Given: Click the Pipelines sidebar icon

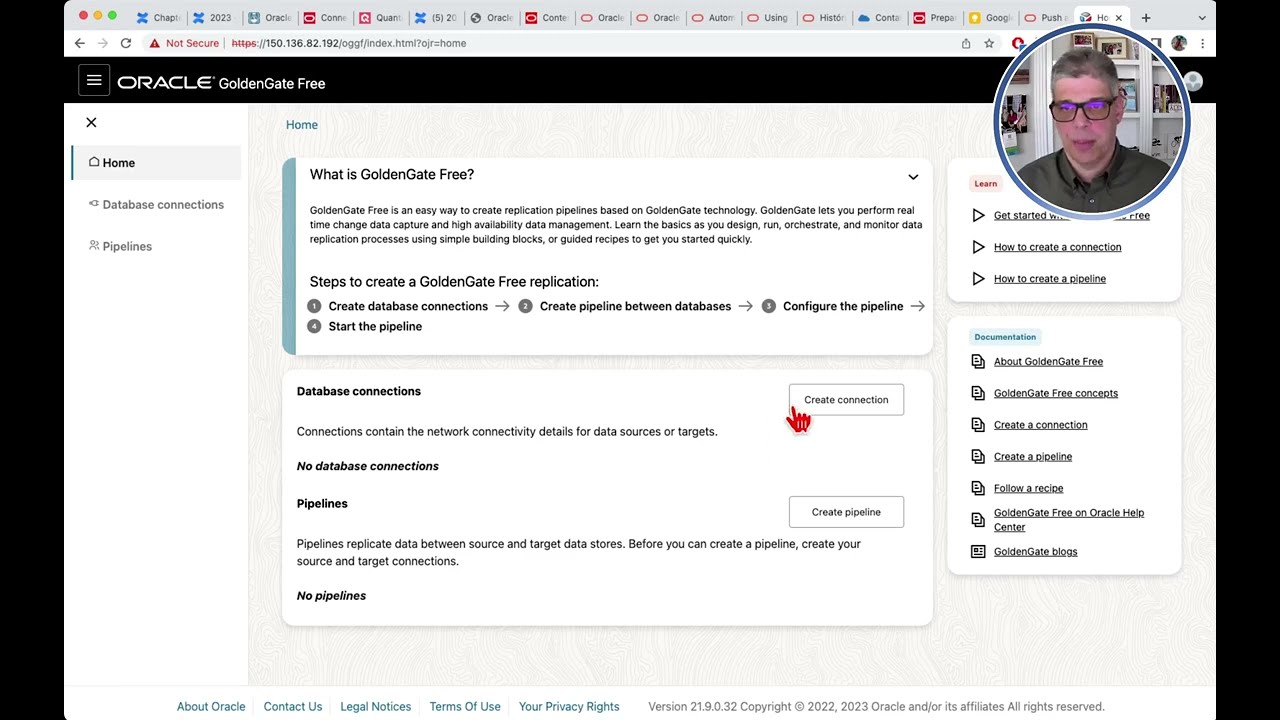Looking at the screenshot, I should [94, 245].
